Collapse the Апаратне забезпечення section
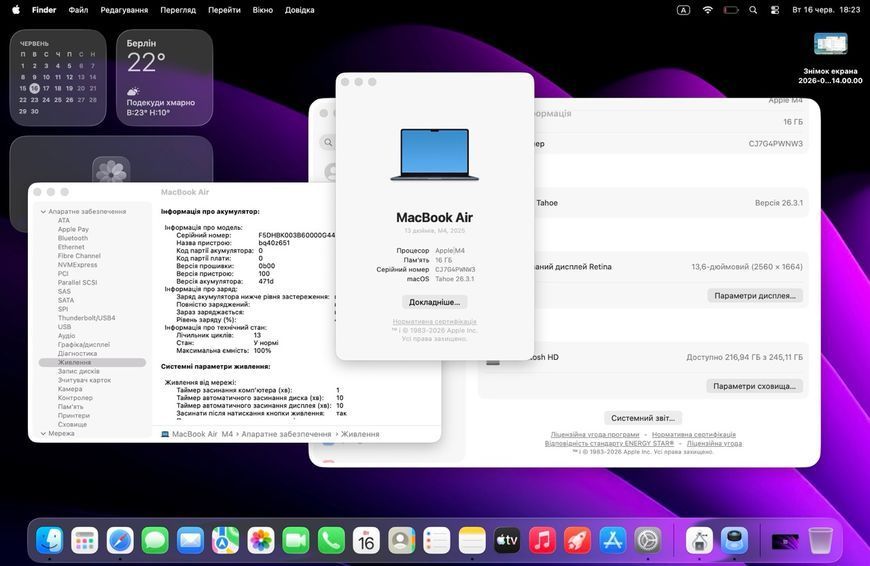 pyautogui.click(x=43, y=211)
